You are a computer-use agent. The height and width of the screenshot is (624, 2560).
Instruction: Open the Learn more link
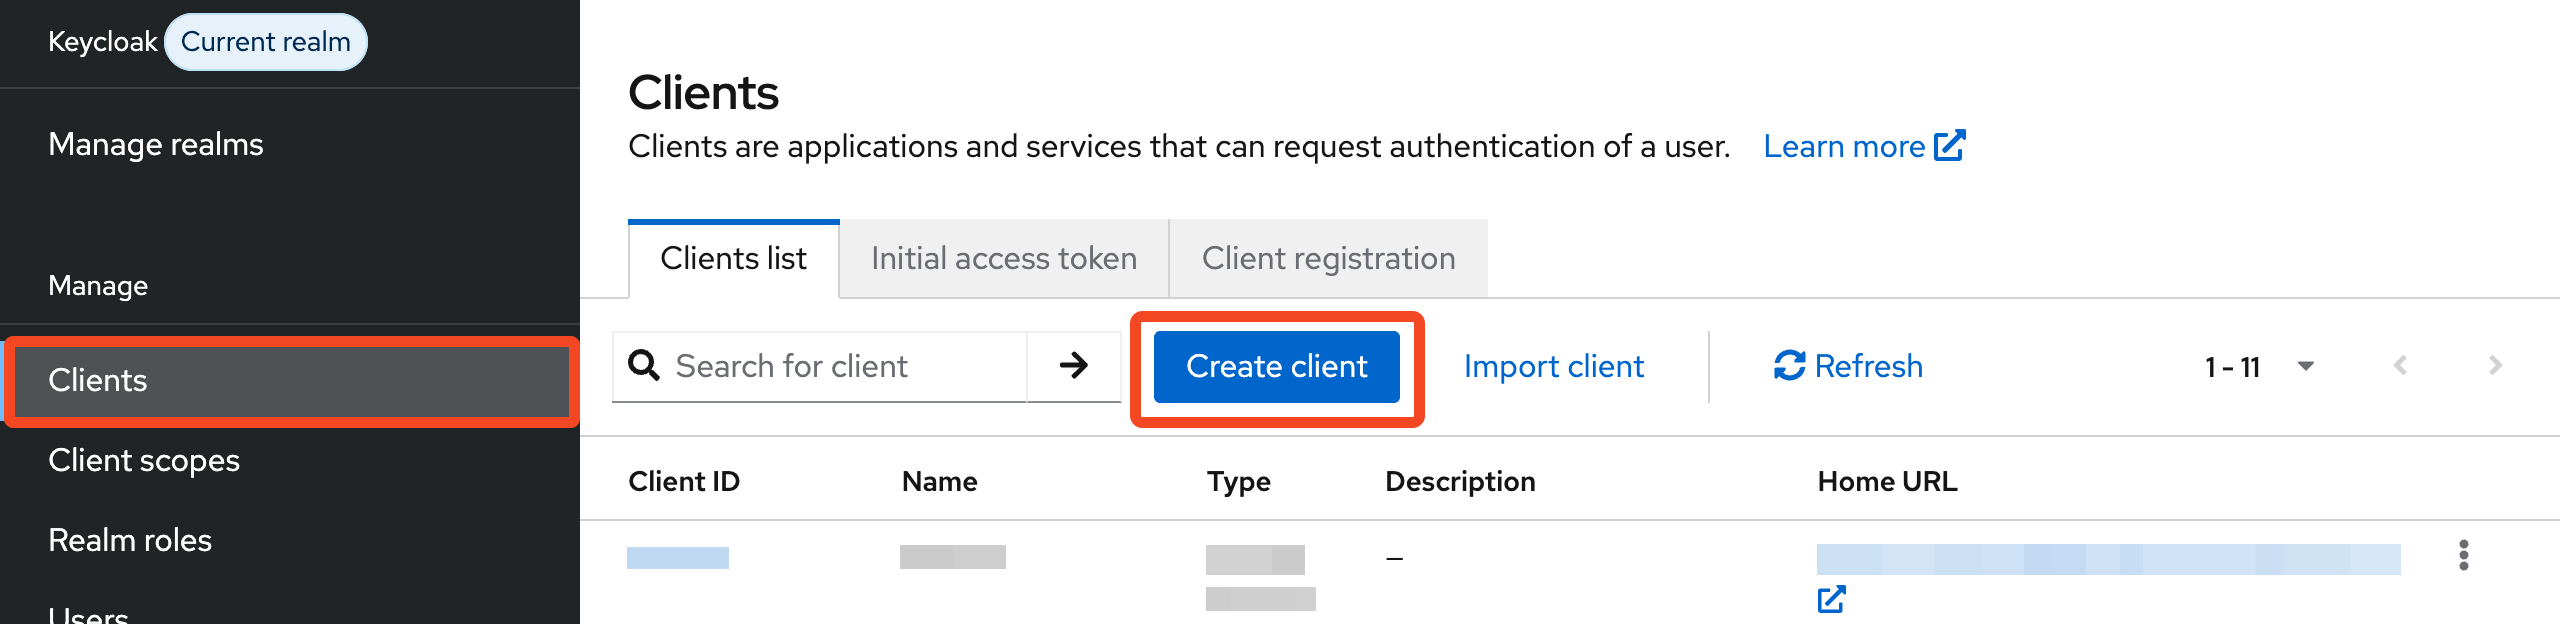1864,147
